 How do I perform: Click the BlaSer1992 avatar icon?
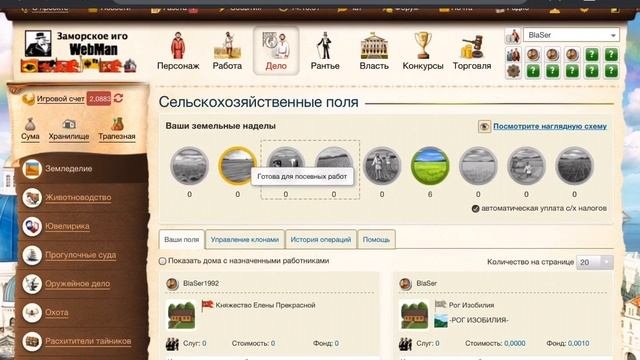tap(172, 284)
